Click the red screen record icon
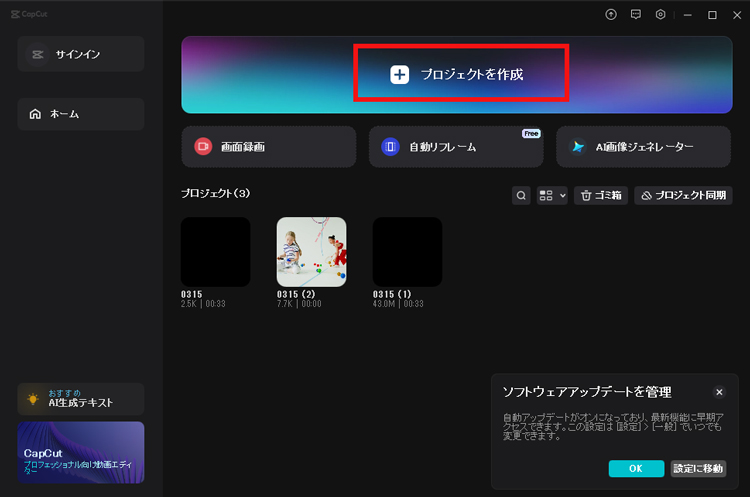 point(203,146)
